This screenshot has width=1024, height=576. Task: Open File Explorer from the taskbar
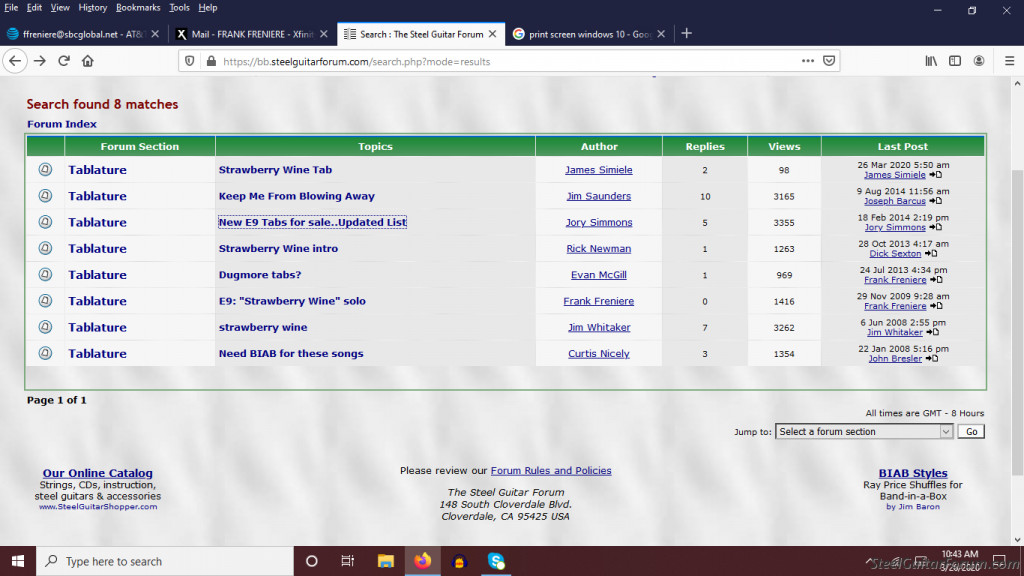(x=385, y=561)
